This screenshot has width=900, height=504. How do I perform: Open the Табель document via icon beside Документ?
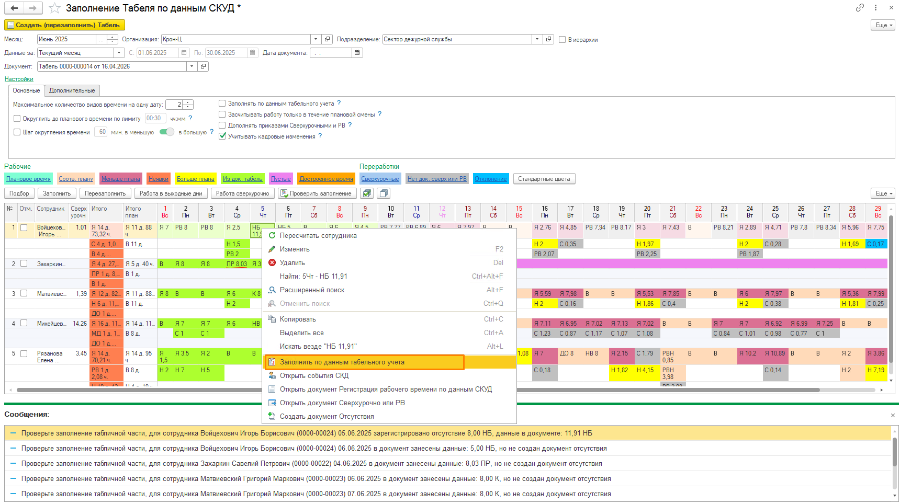203,67
